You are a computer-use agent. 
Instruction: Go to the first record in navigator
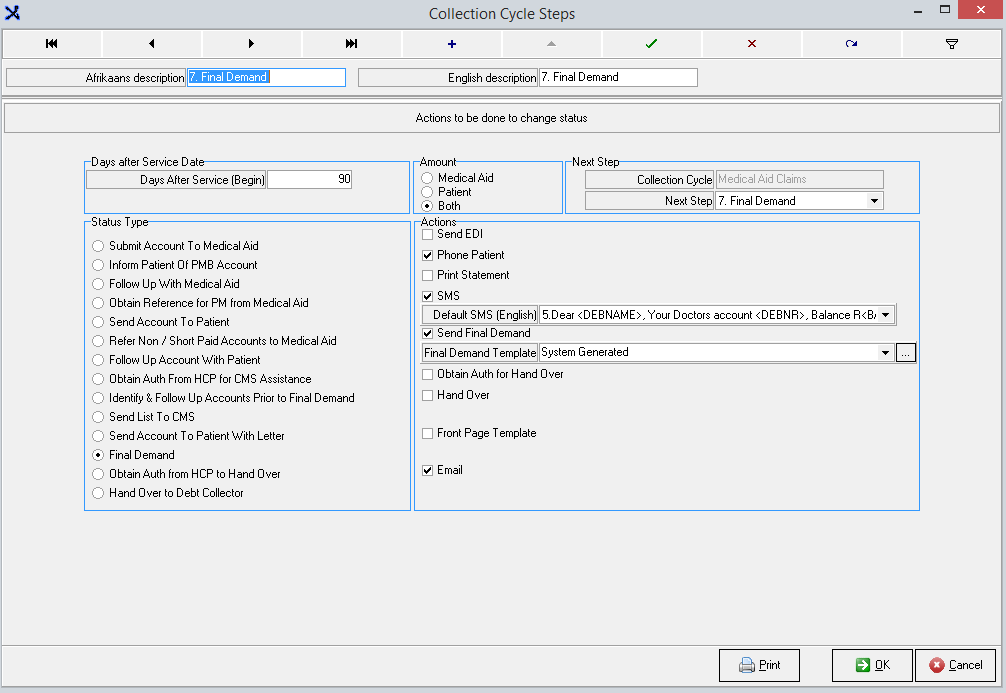pos(52,44)
